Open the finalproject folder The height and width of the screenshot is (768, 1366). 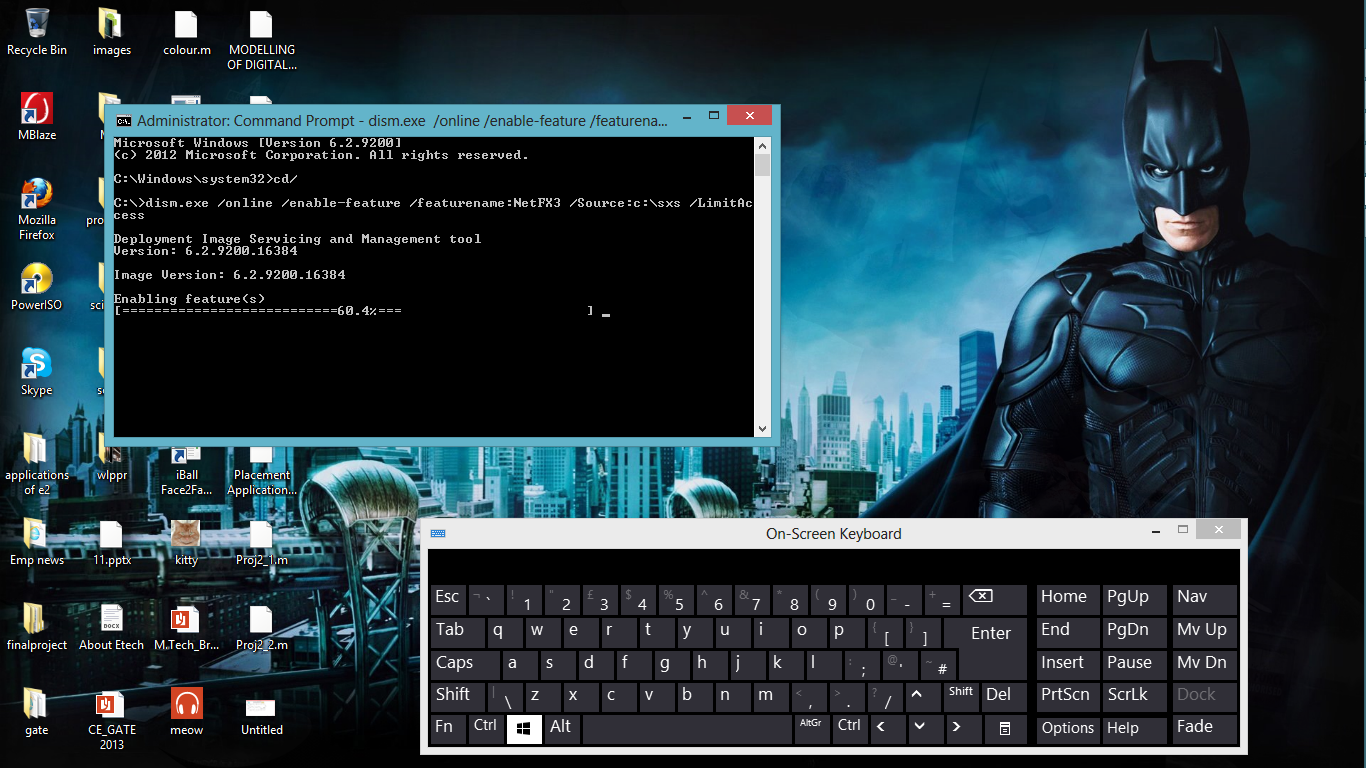pyautogui.click(x=36, y=620)
